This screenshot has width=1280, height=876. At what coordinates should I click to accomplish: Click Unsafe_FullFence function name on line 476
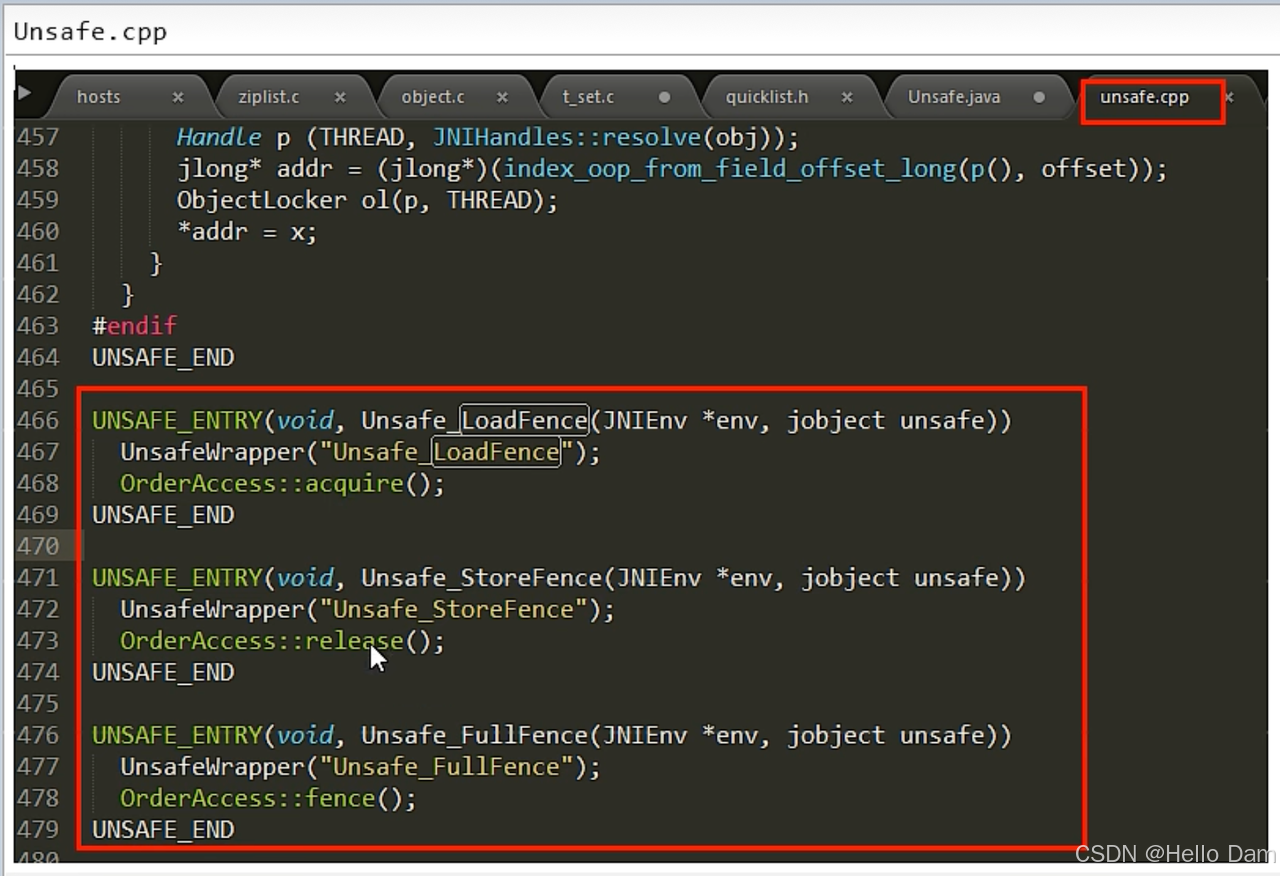475,735
